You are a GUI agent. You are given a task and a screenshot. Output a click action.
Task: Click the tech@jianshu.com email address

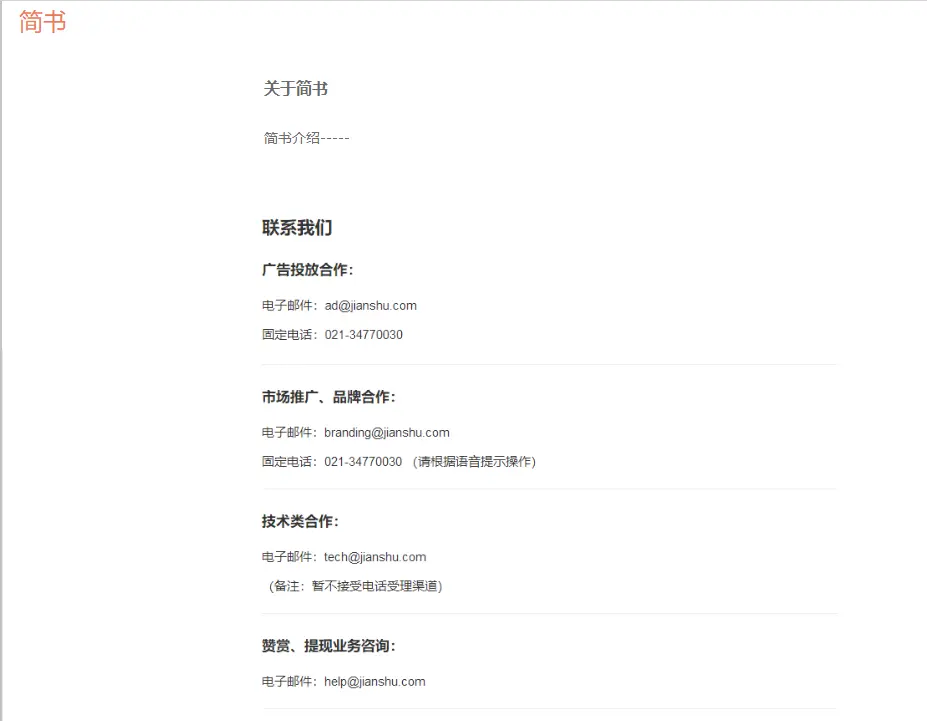[375, 557]
